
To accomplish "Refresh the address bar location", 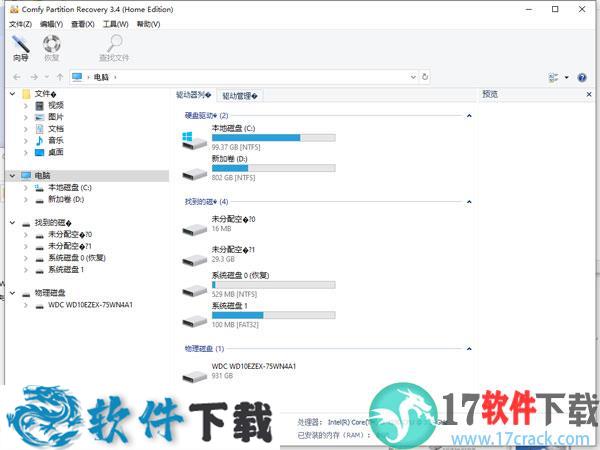I will click(425, 77).
